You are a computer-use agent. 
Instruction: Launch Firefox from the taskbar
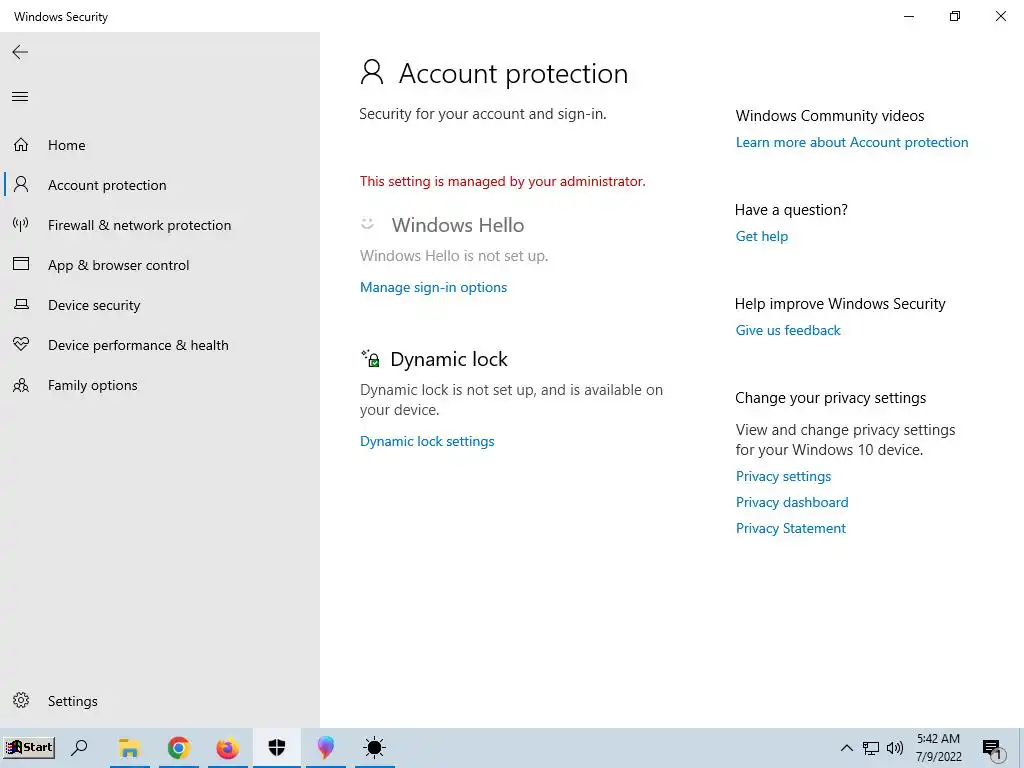coord(227,748)
